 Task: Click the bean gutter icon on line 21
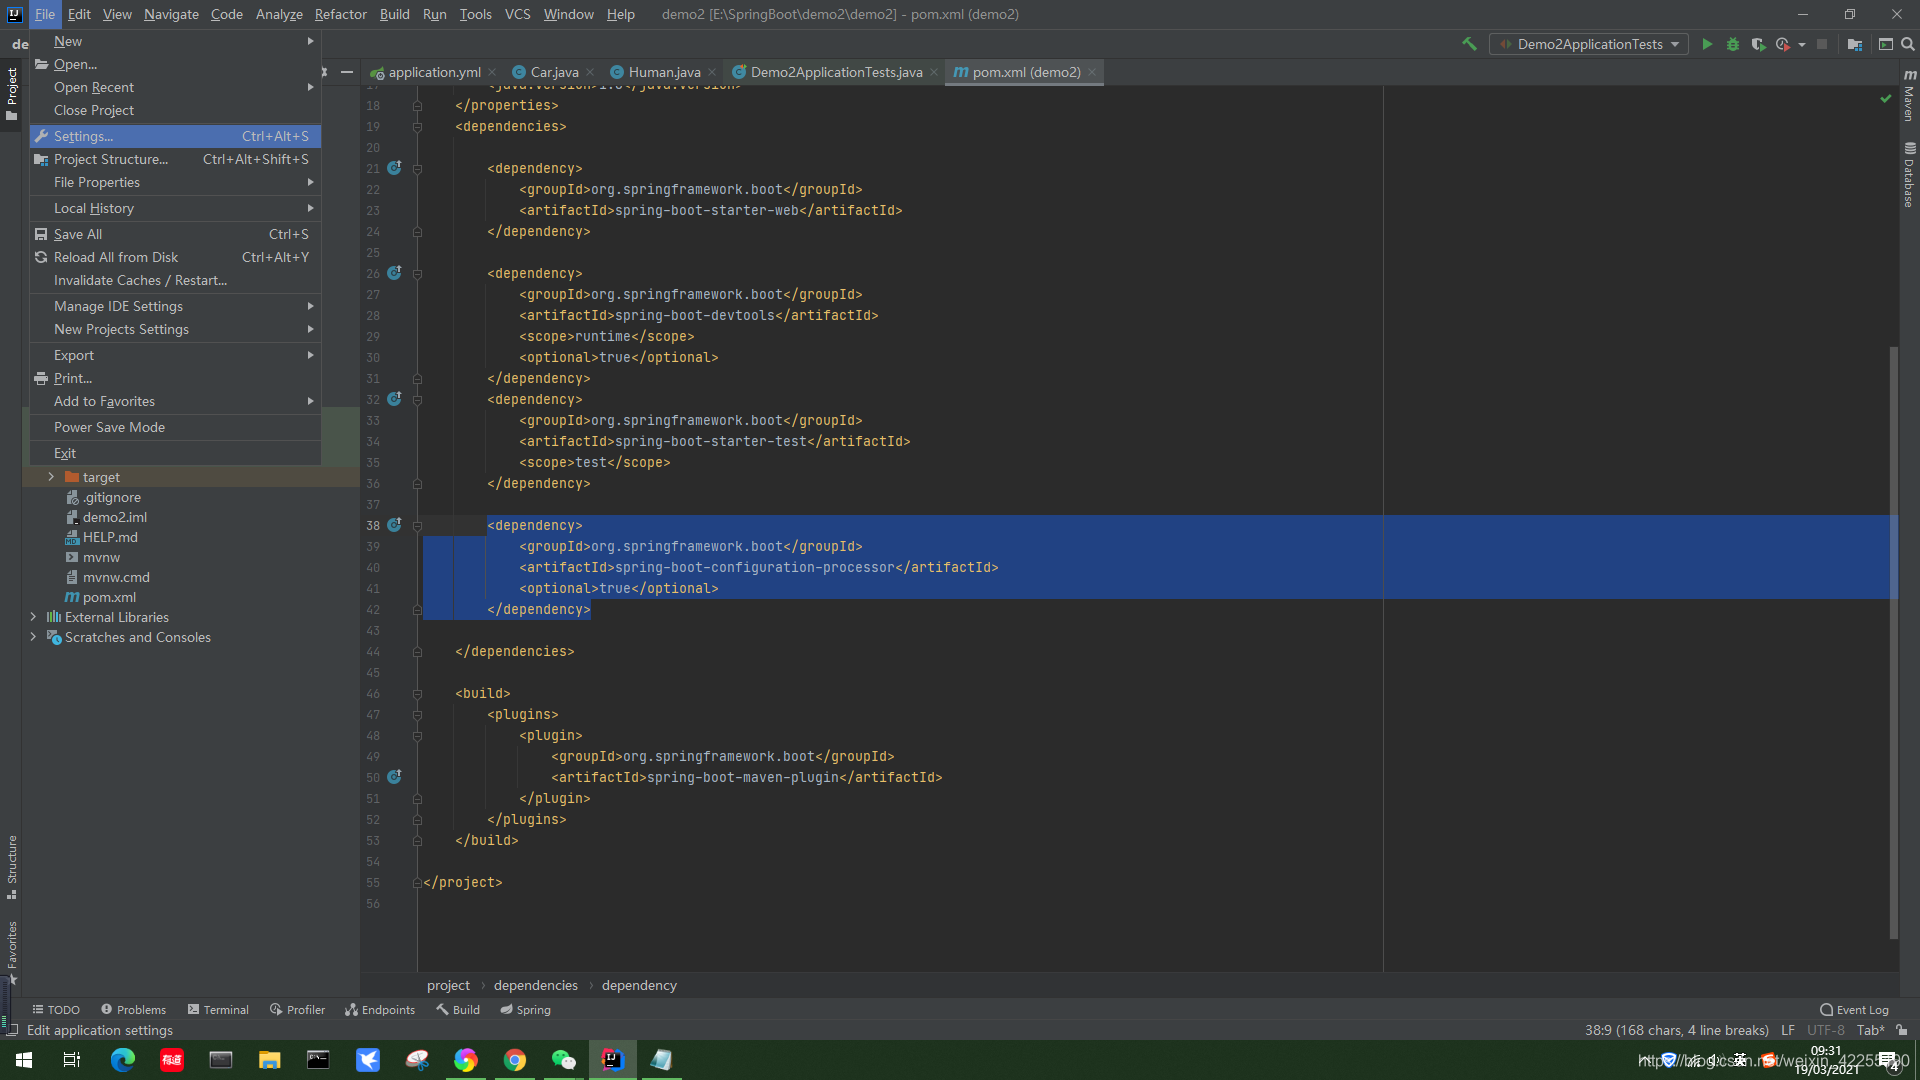click(394, 168)
